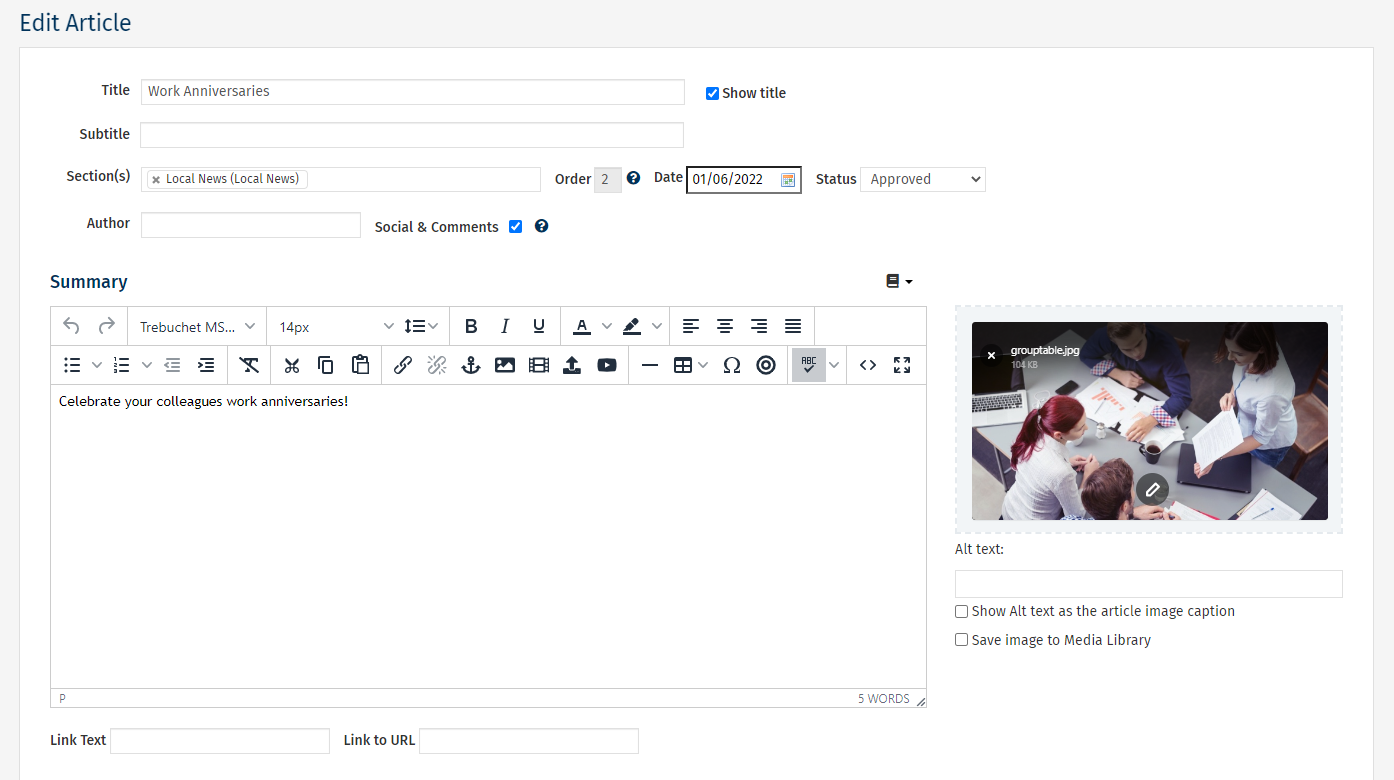Image resolution: width=1394 pixels, height=780 pixels.
Task: Insert an image using the picture icon
Action: click(x=505, y=365)
